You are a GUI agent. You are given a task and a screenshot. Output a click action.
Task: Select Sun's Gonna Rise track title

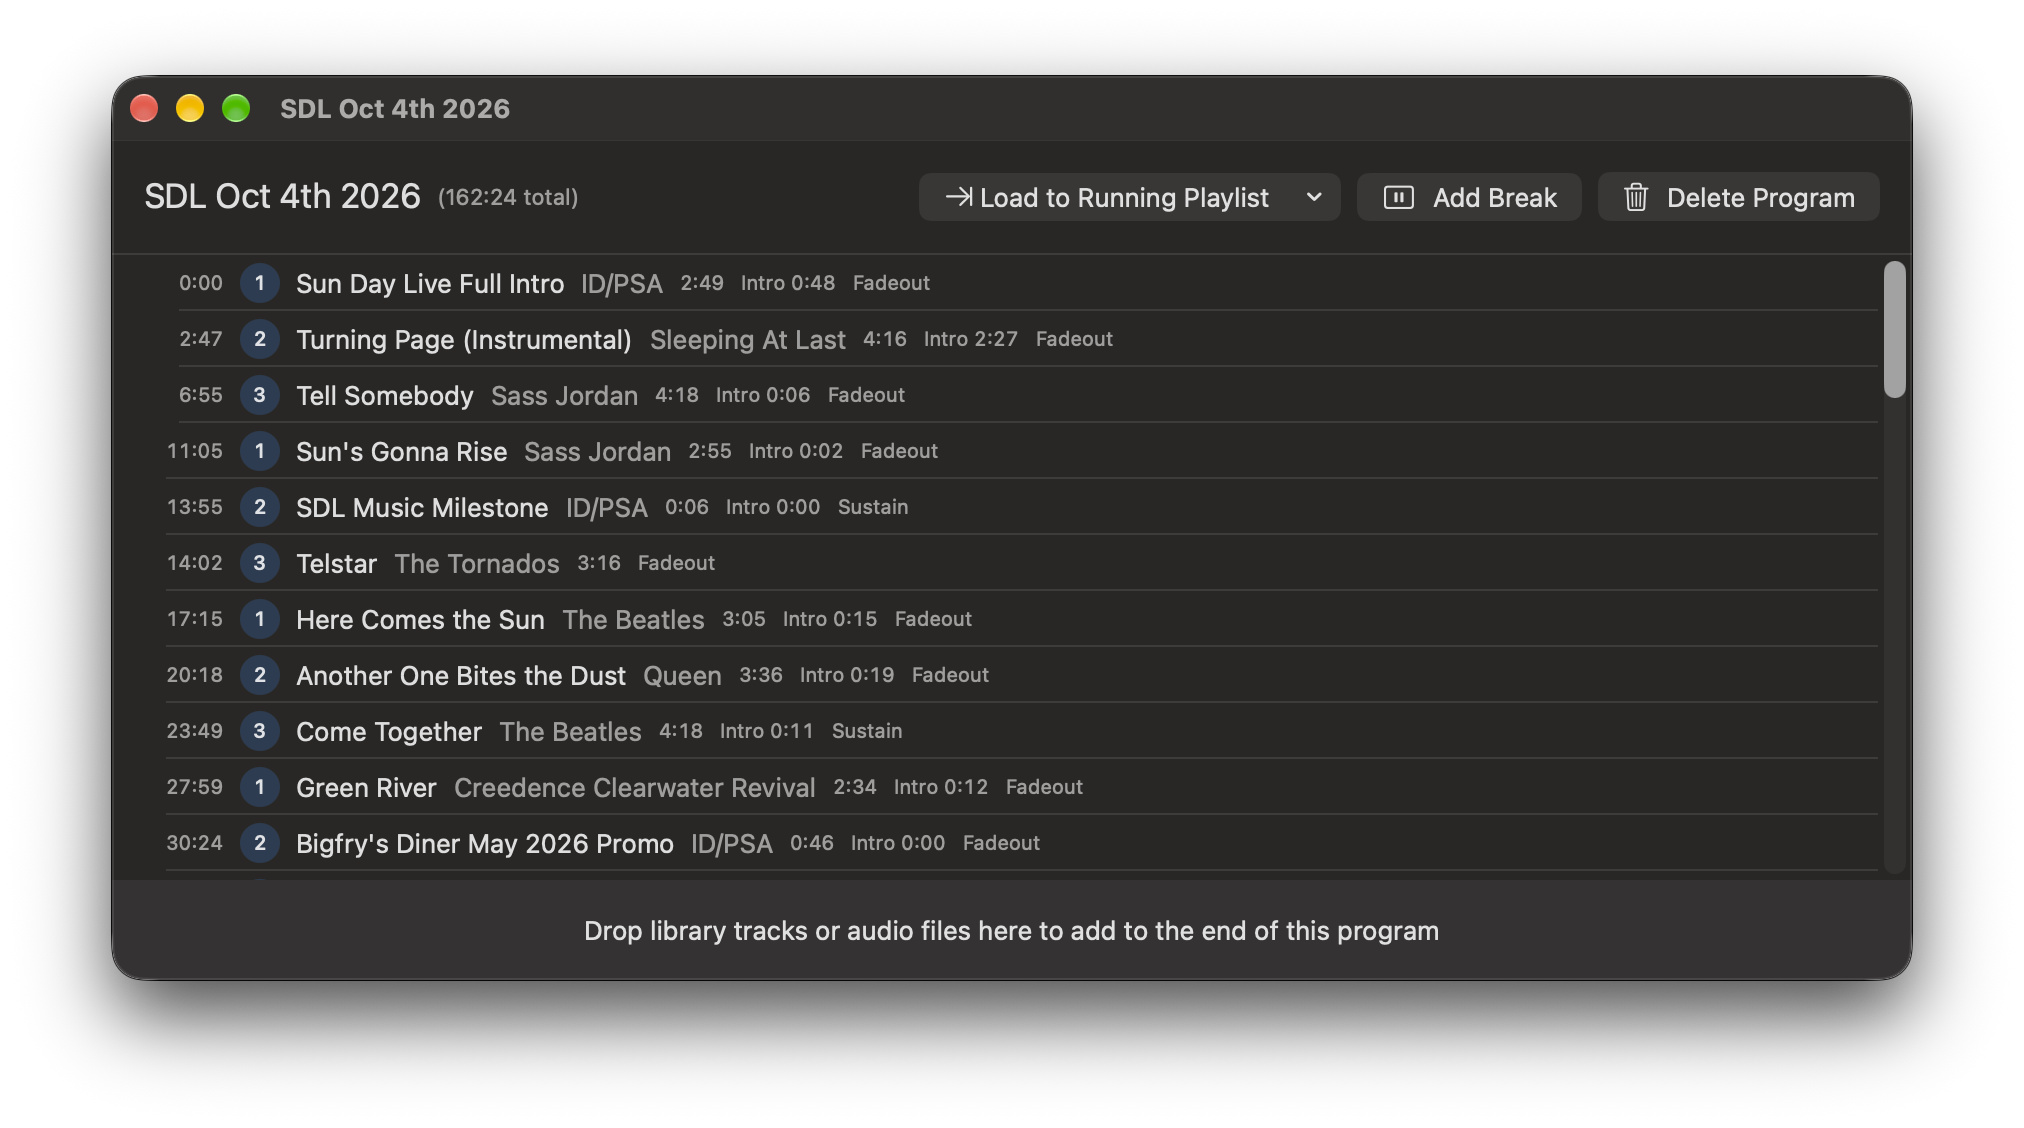(x=402, y=452)
